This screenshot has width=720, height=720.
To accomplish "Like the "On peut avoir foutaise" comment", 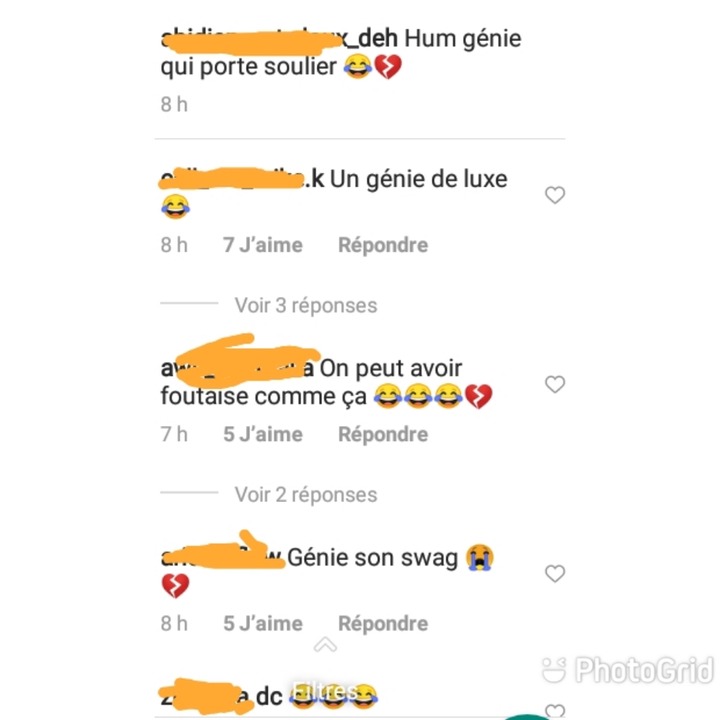I will tap(555, 384).
